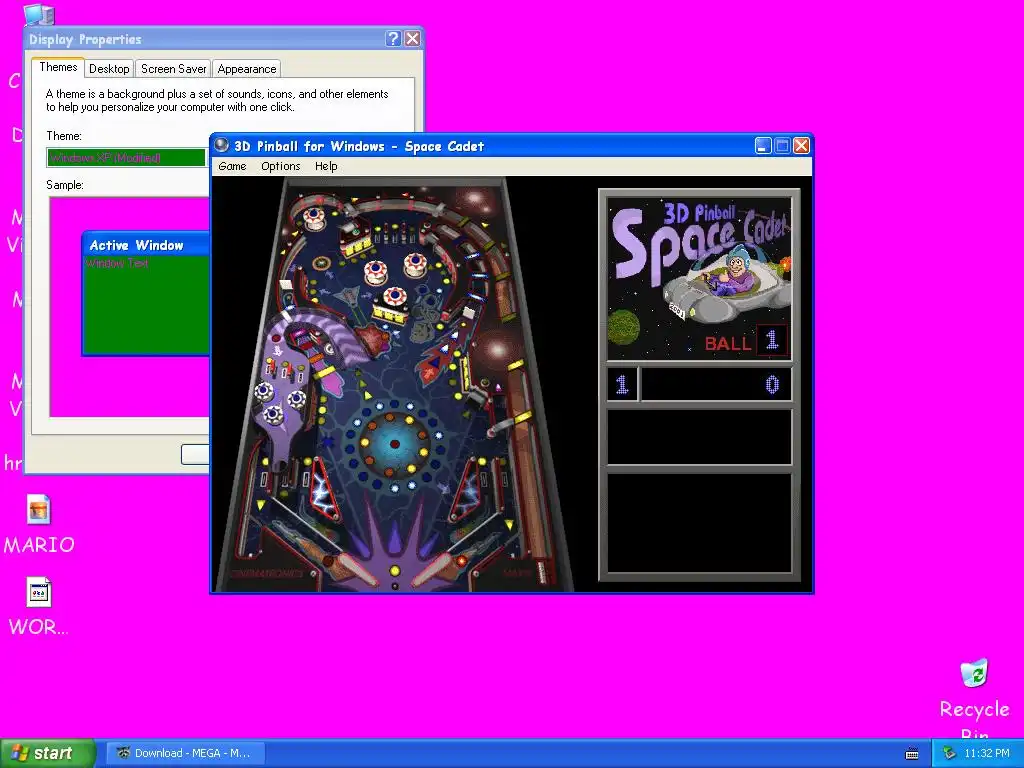Click the spring plunger at the table's bottom right

tap(541, 571)
